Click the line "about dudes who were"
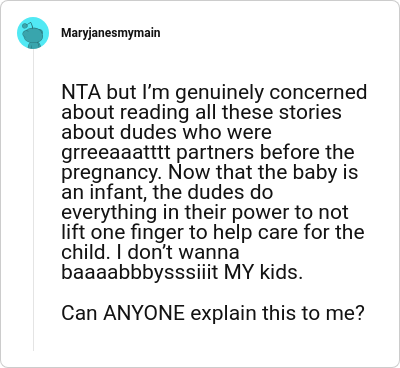The image size is (400, 368). 166,133
